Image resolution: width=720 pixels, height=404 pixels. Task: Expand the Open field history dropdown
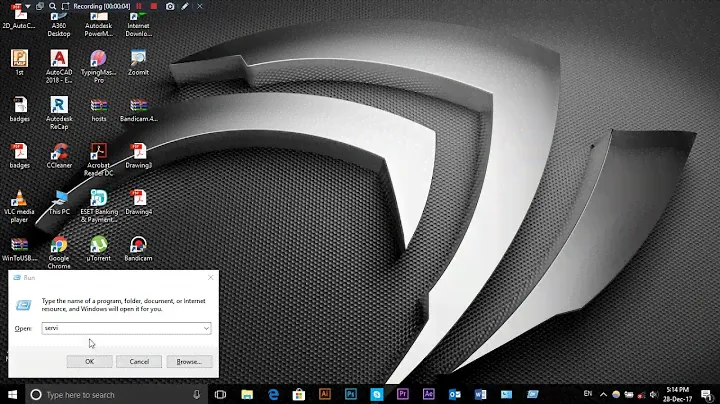point(206,328)
